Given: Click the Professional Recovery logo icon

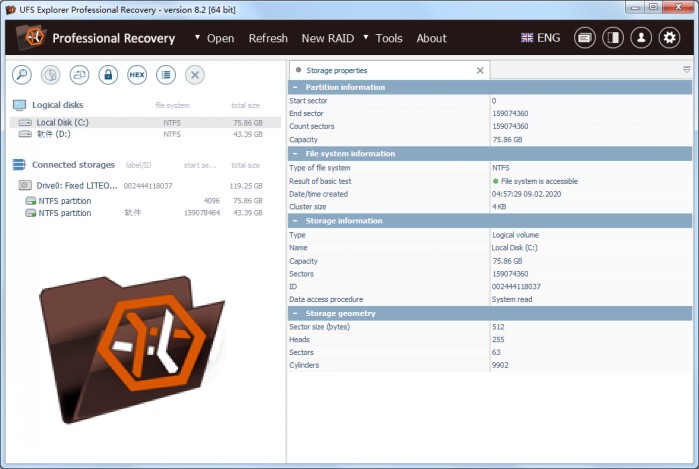Looking at the screenshot, I should (x=31, y=37).
